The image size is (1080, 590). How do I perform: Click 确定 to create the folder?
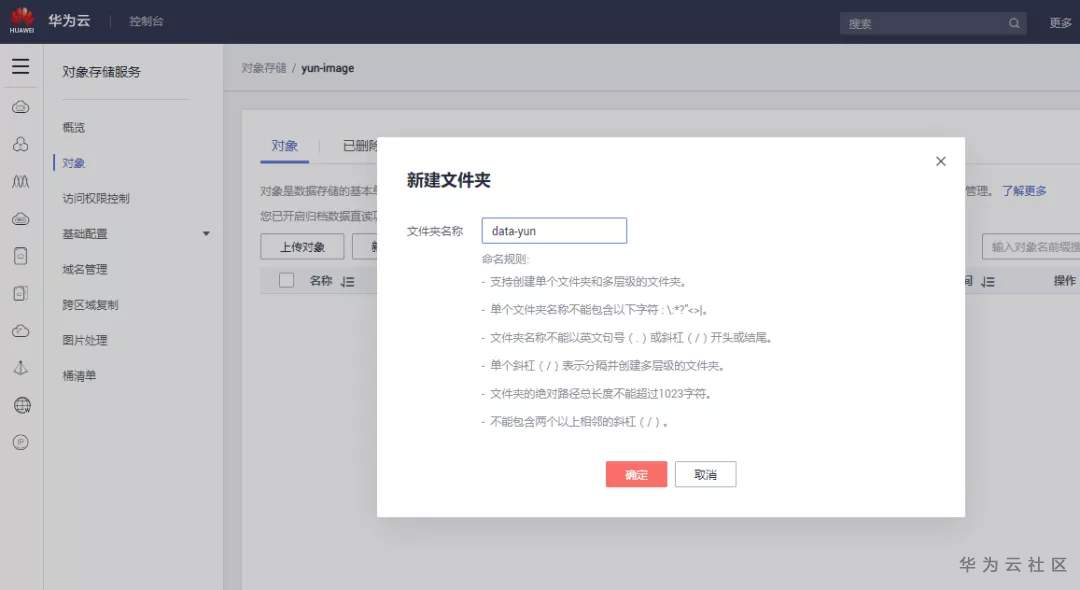[x=636, y=474]
